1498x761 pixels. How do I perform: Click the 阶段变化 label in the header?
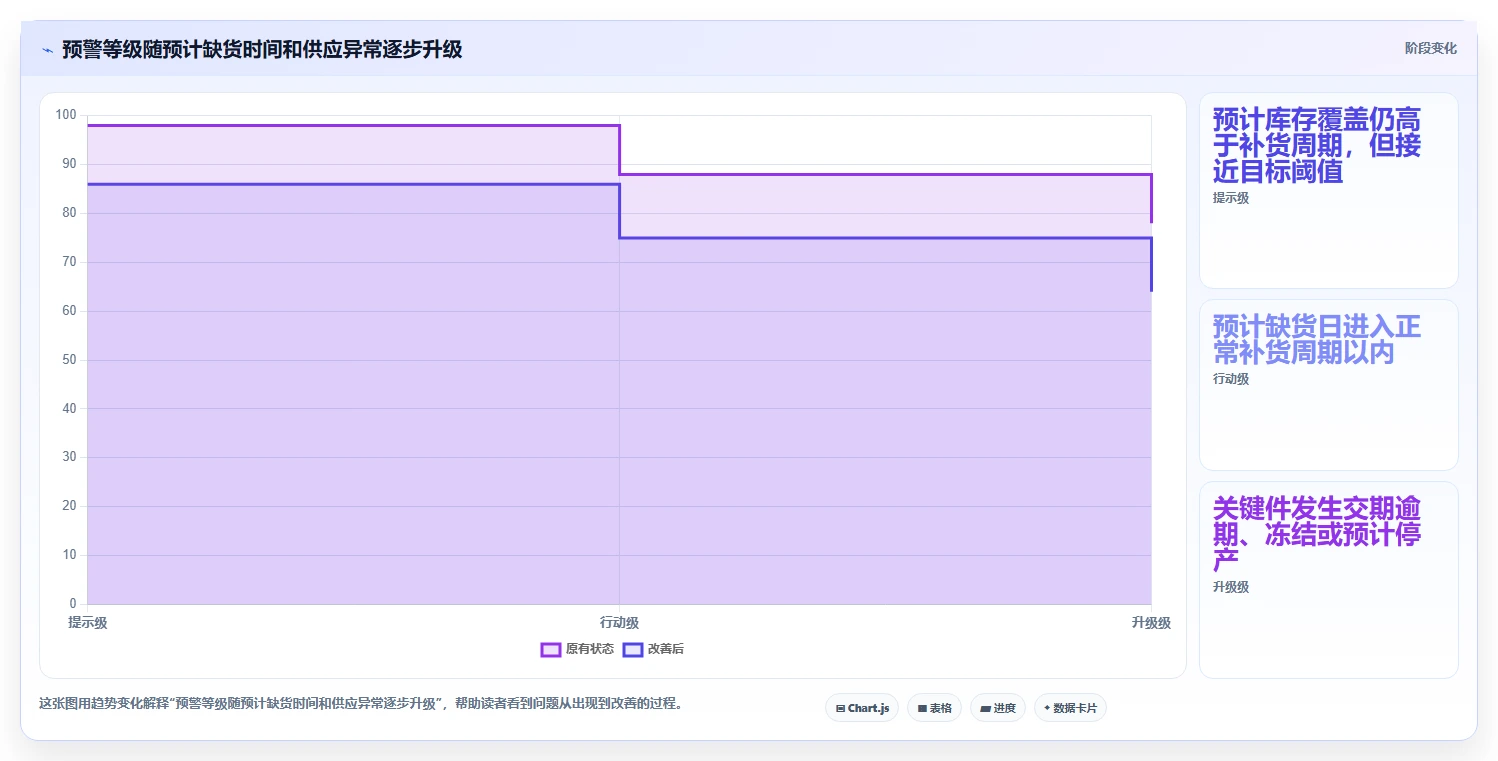coord(1431,48)
